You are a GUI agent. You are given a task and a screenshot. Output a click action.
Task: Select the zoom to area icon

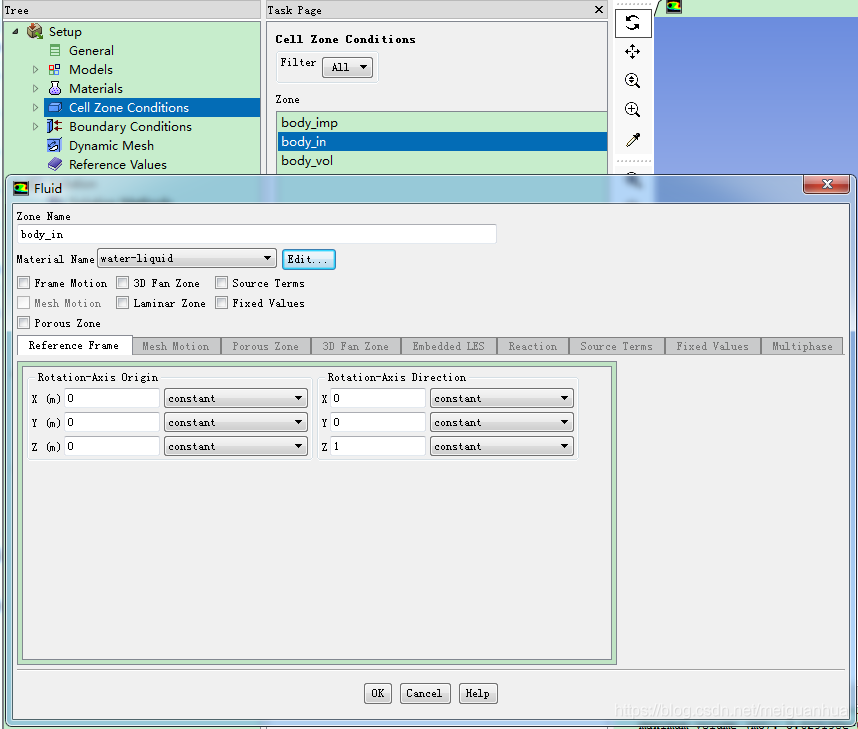[x=632, y=110]
